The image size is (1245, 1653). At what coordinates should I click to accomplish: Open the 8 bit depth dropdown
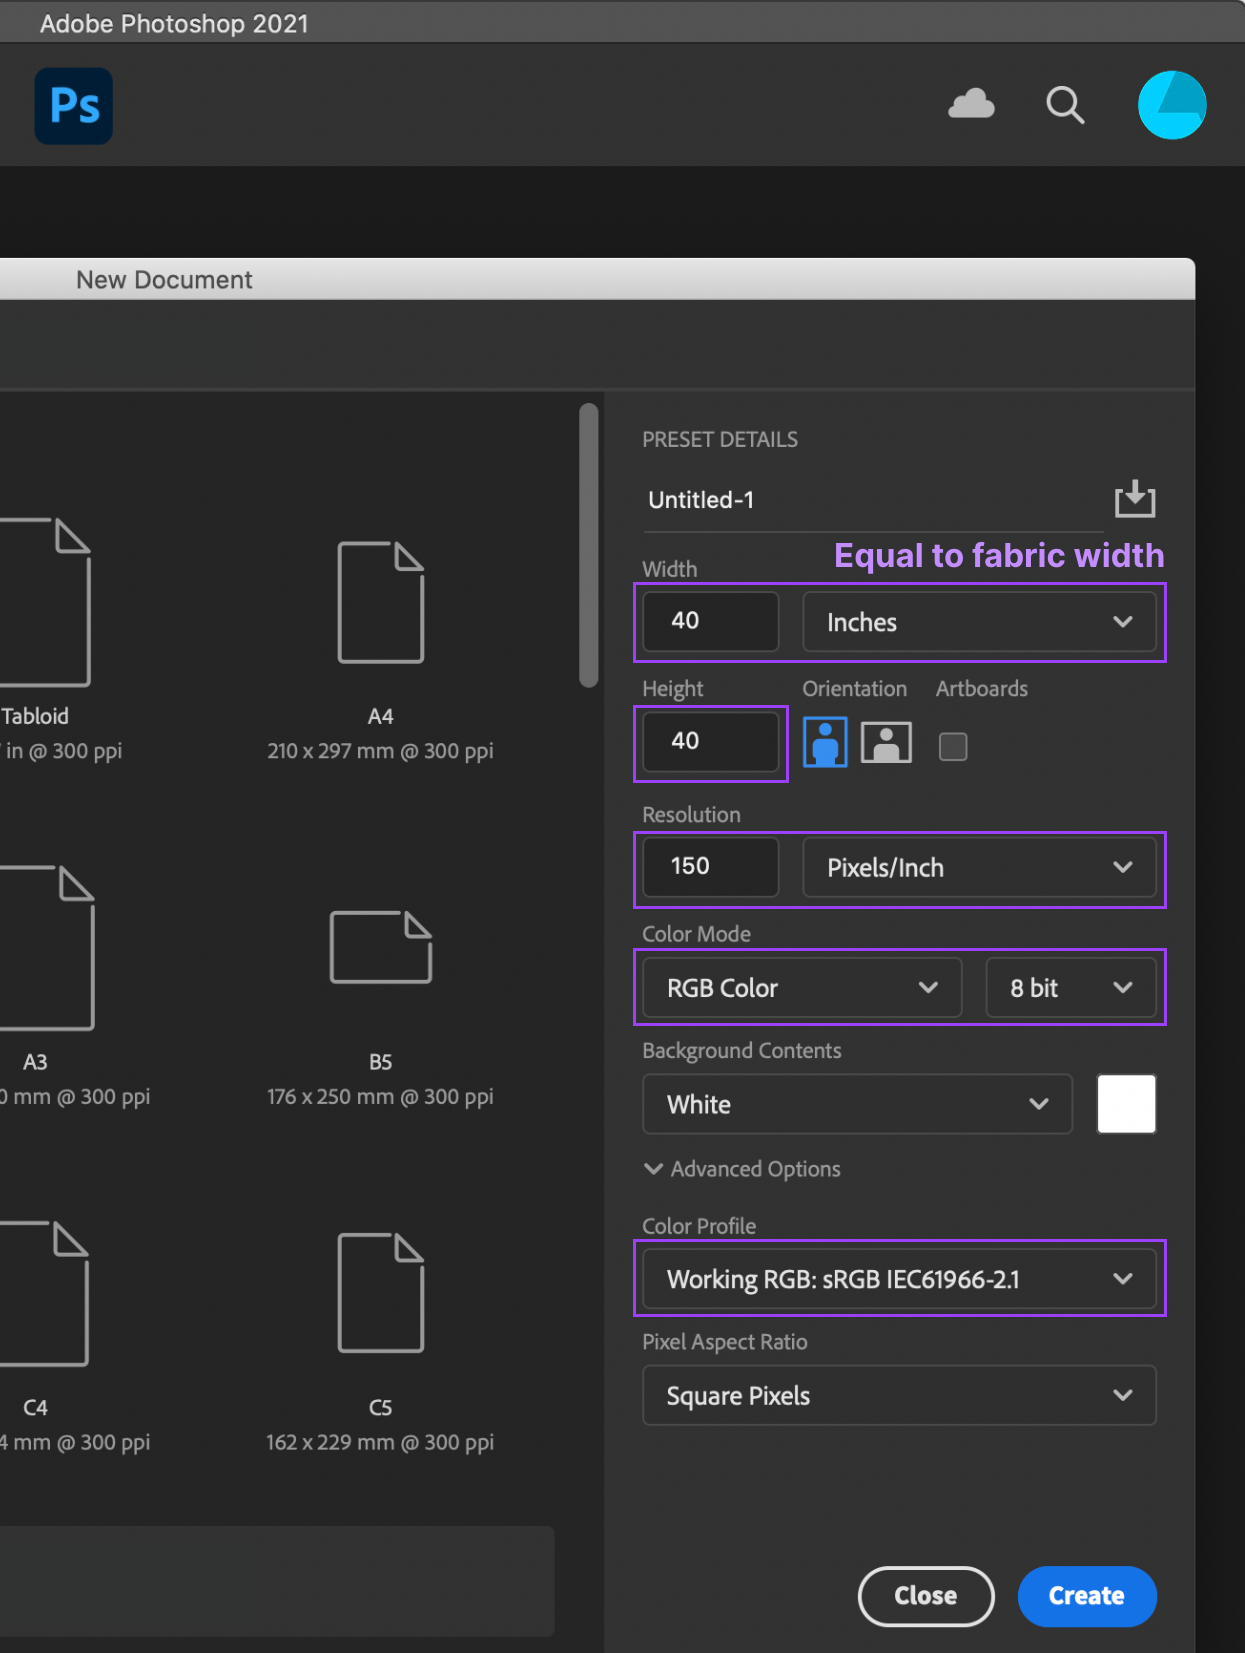click(x=1070, y=988)
